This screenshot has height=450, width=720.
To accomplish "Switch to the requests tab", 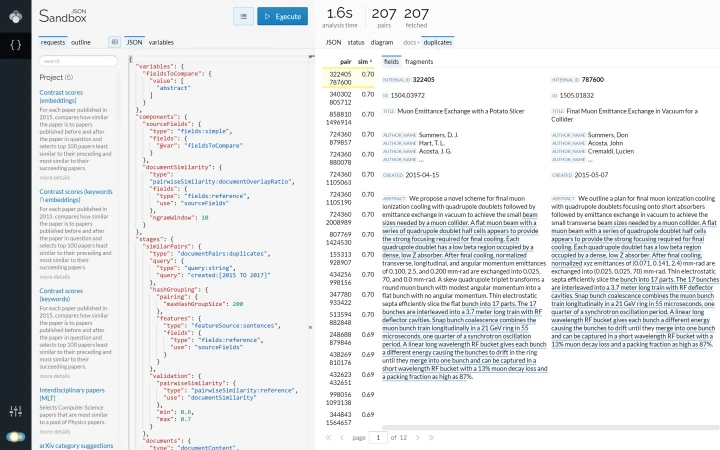I will coord(53,42).
